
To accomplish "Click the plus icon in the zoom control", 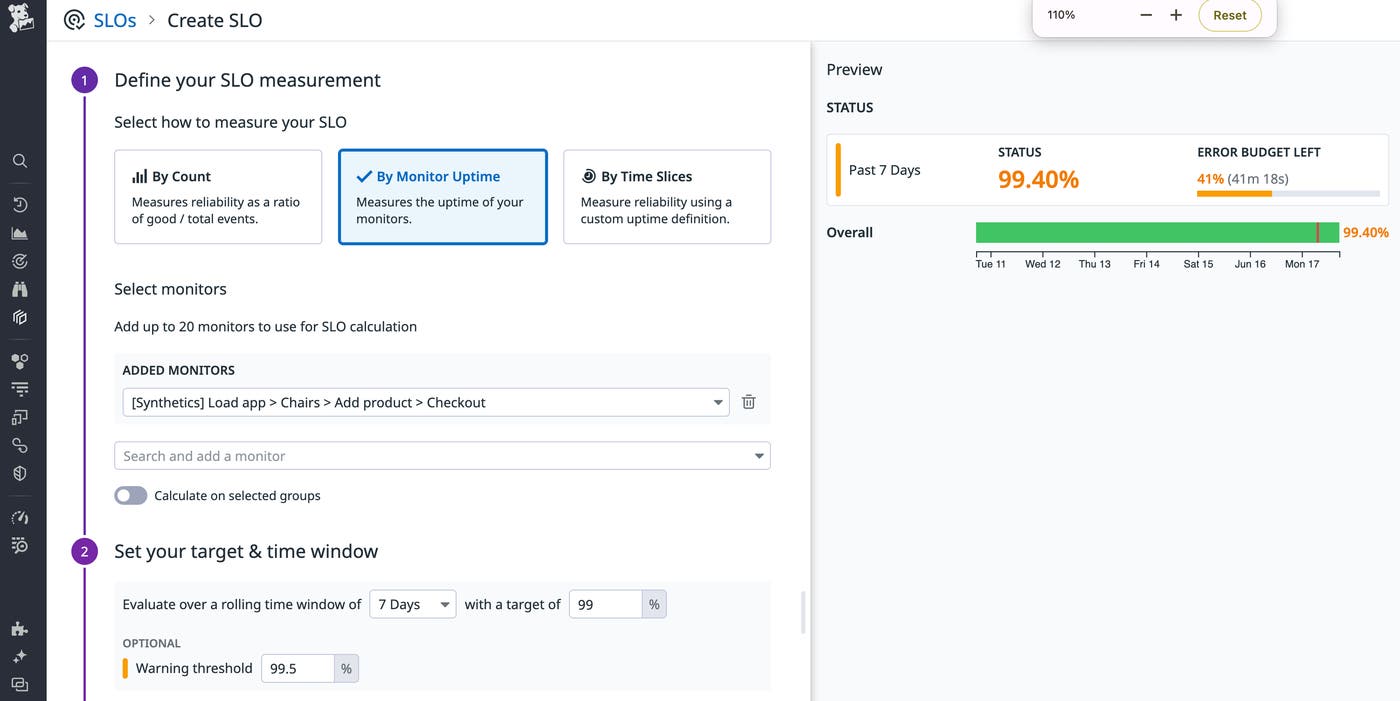I will click(x=1175, y=14).
